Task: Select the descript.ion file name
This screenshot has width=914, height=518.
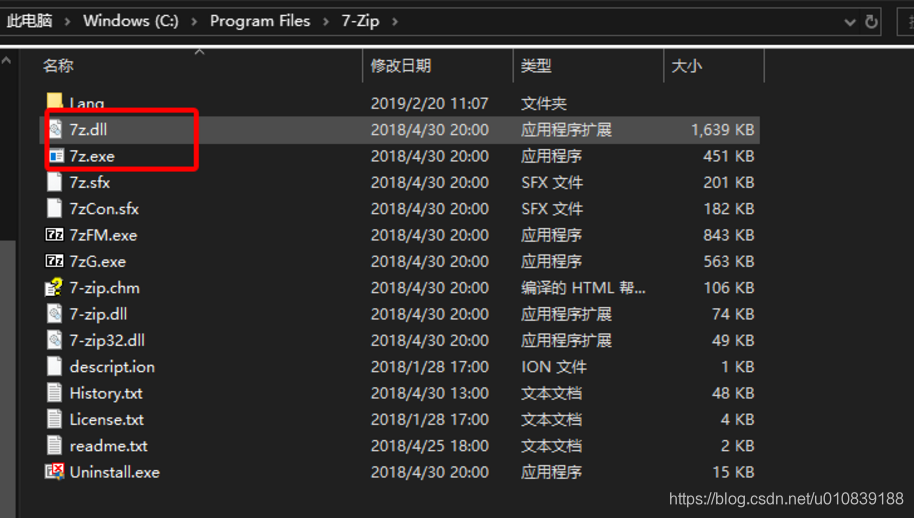Action: click(112, 367)
